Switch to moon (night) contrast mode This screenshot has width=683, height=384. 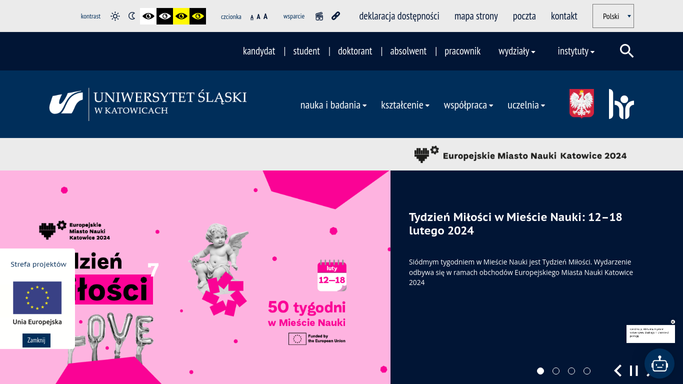tap(132, 16)
